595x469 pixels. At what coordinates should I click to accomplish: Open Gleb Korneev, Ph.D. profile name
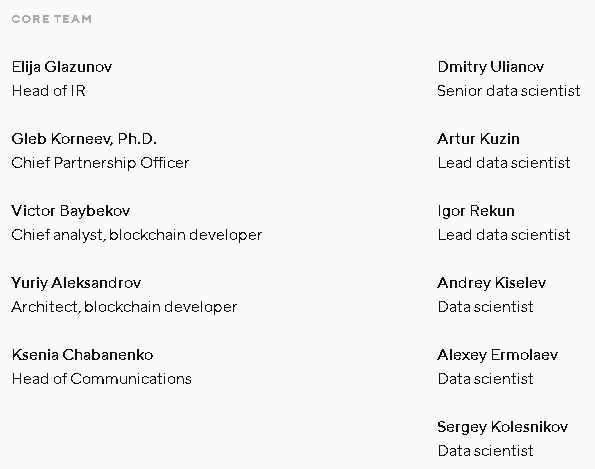click(x=84, y=139)
